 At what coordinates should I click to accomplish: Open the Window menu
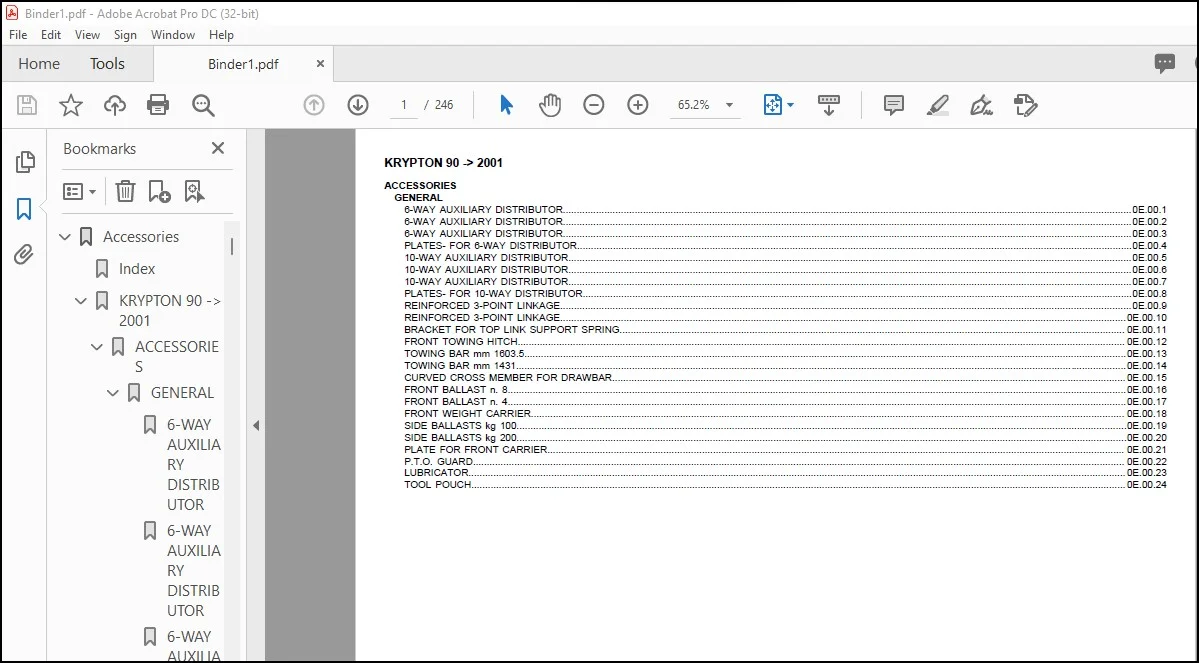point(173,34)
